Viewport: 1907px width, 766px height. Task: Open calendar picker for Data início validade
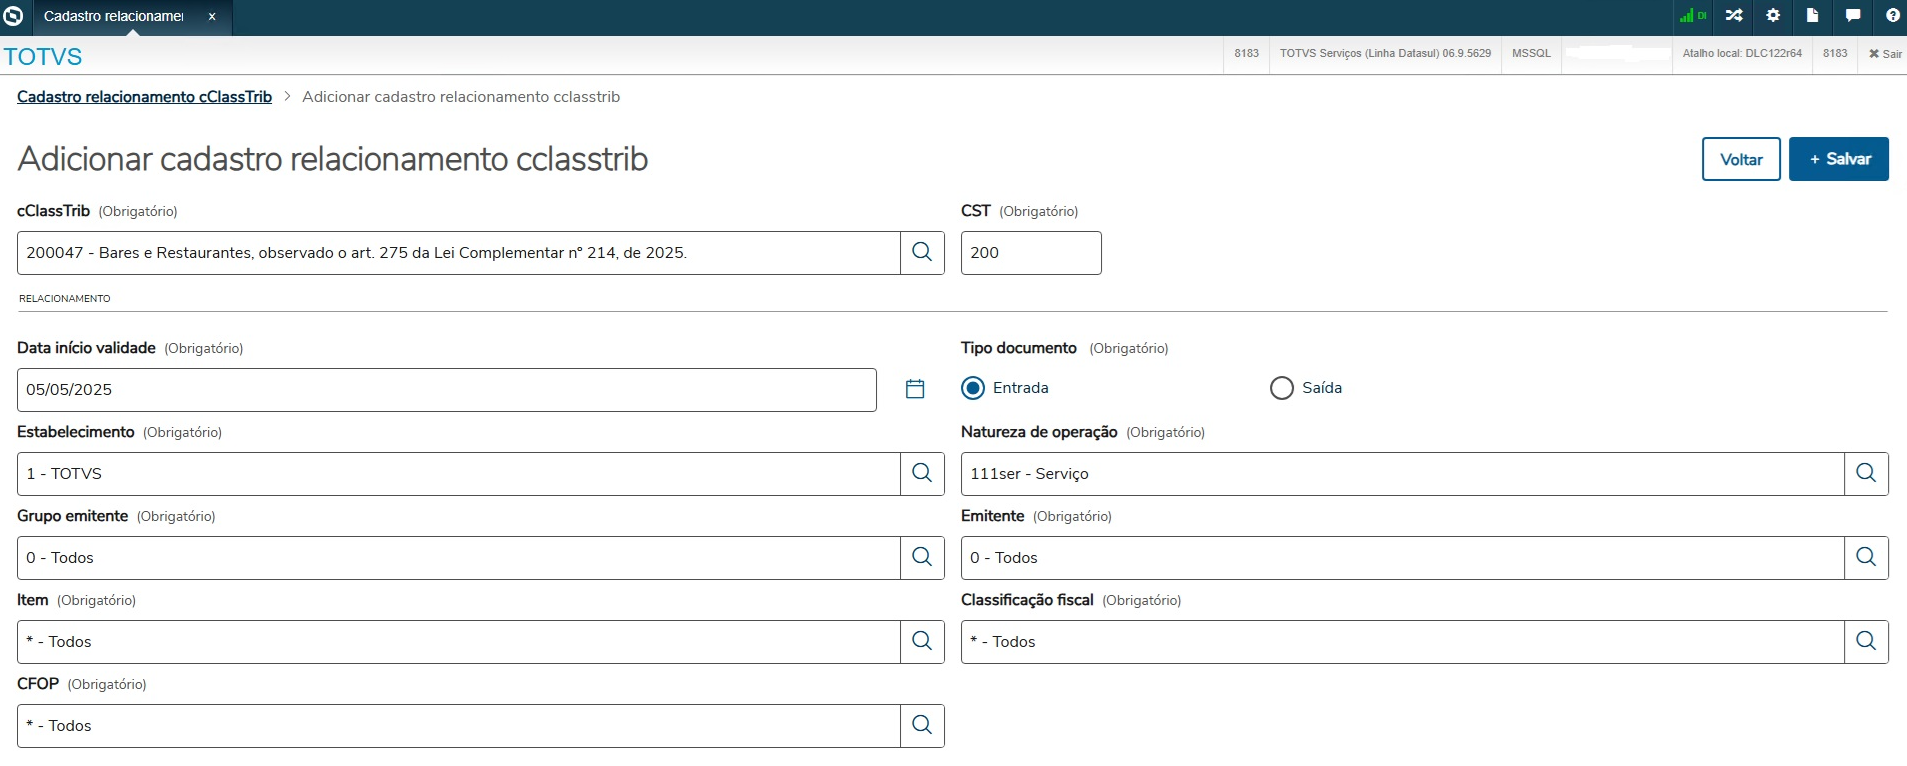pyautogui.click(x=914, y=389)
